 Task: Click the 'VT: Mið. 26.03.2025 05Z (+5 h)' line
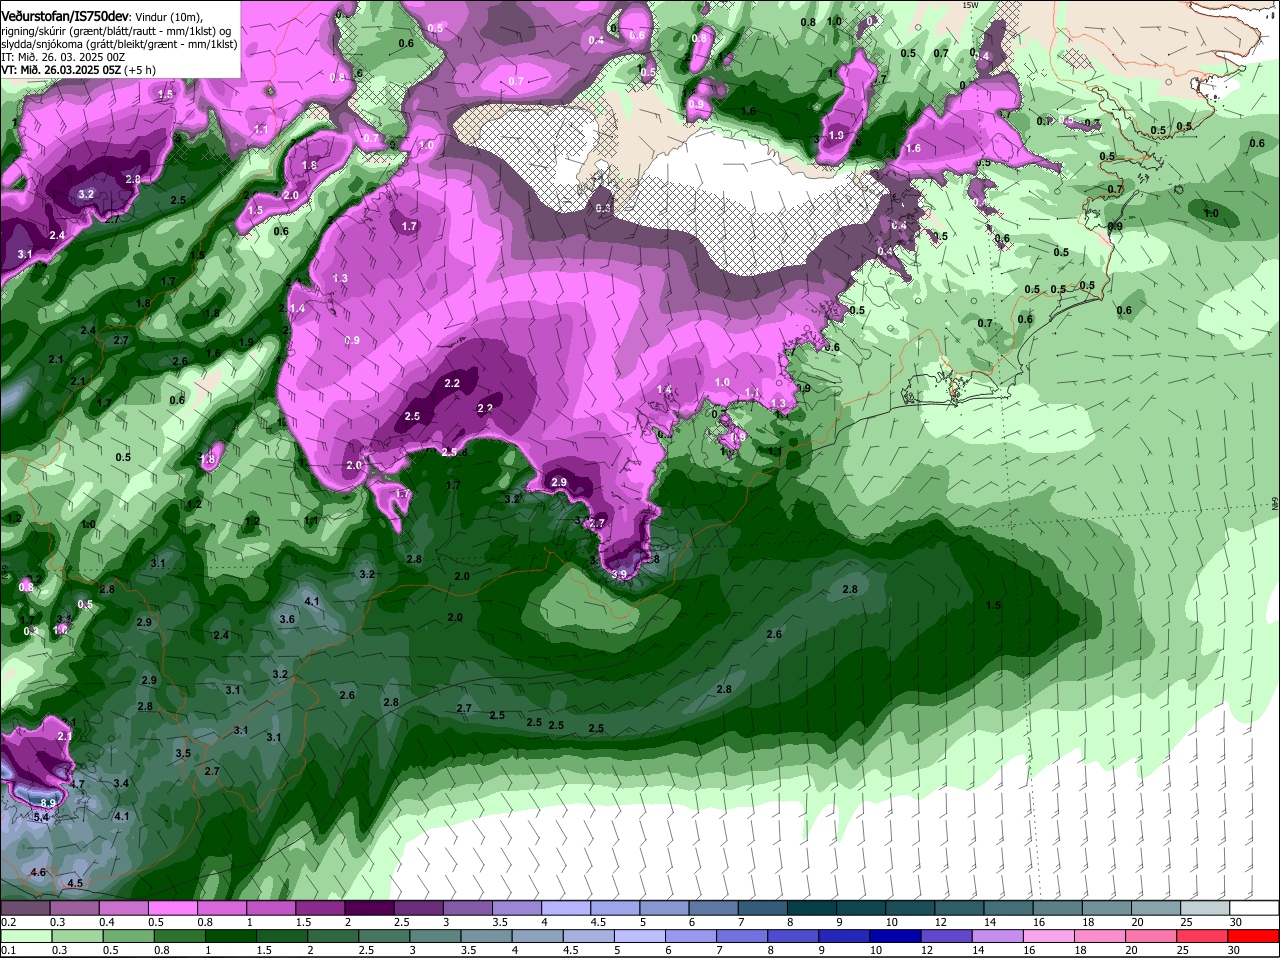[78, 70]
